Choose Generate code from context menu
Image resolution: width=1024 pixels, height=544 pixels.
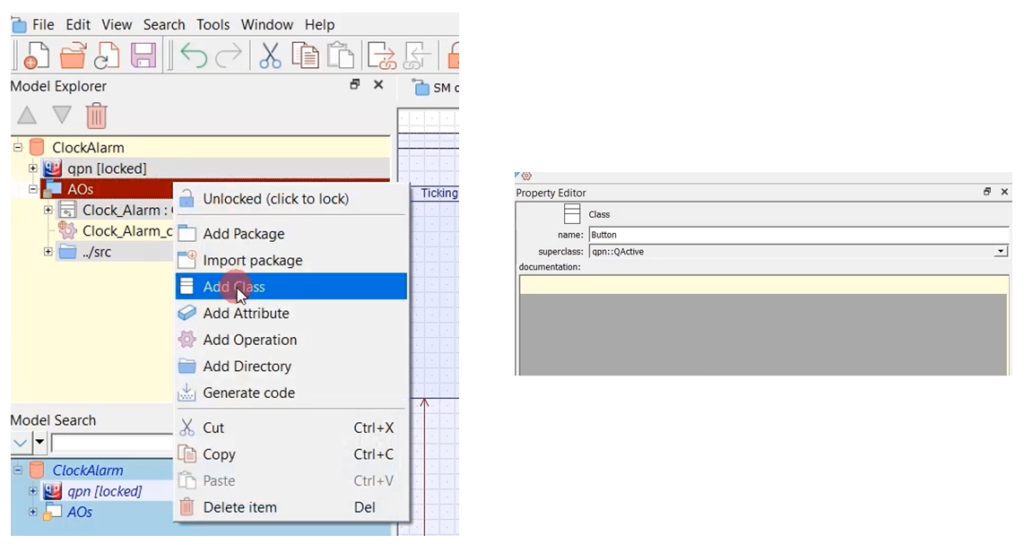pos(291,393)
